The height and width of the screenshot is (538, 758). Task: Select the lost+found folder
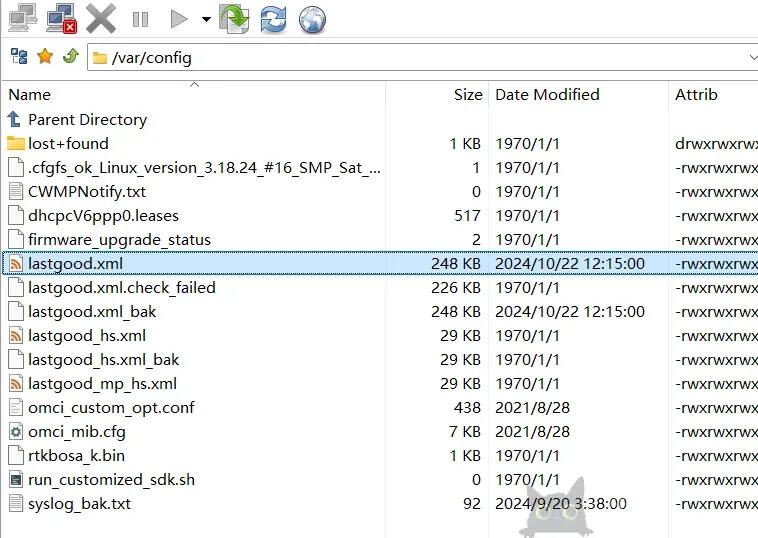pos(68,144)
